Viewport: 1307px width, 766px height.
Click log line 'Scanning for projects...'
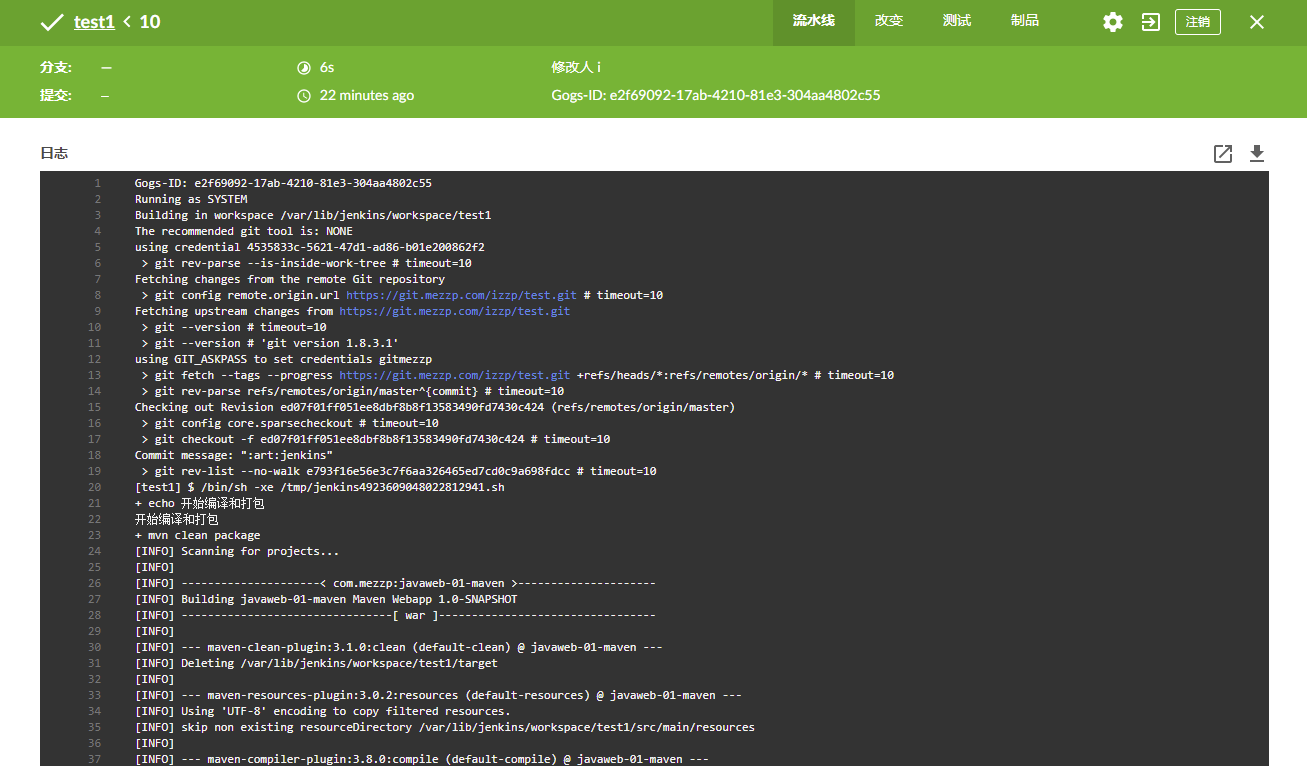237,551
